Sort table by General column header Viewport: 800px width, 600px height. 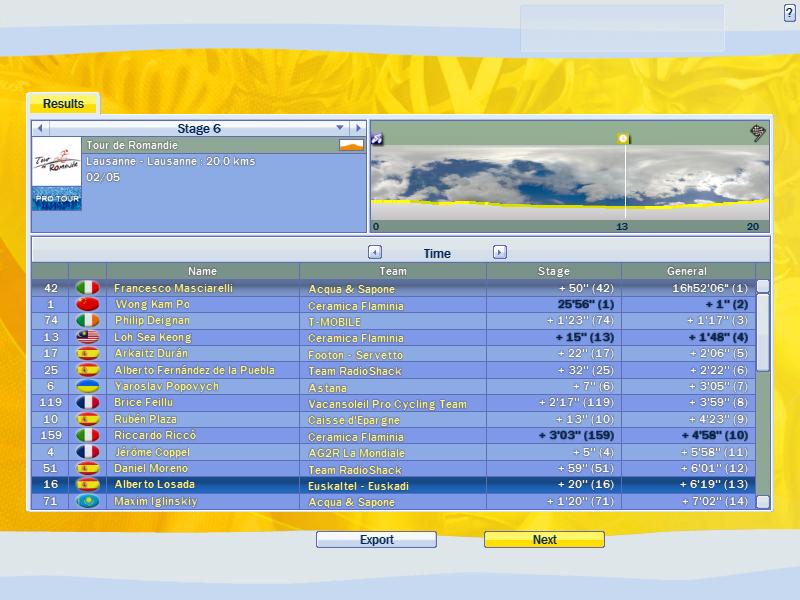(687, 271)
